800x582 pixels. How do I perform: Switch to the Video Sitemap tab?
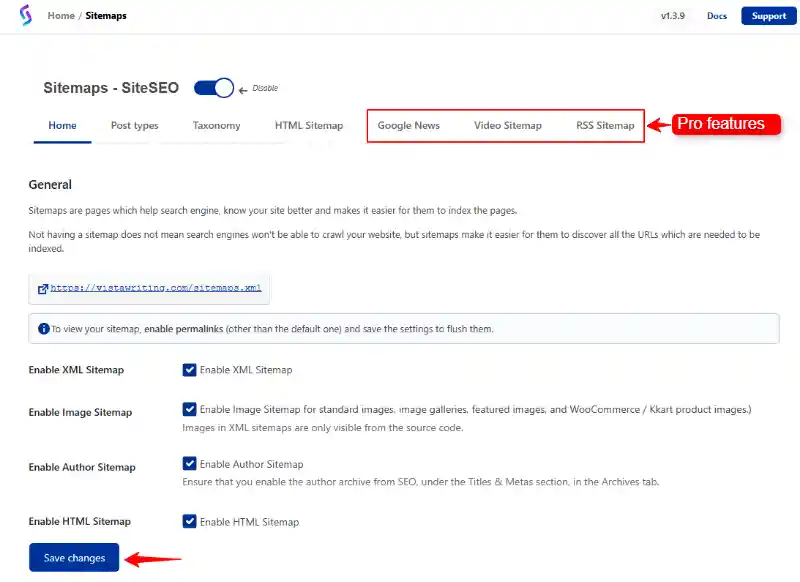coord(508,125)
